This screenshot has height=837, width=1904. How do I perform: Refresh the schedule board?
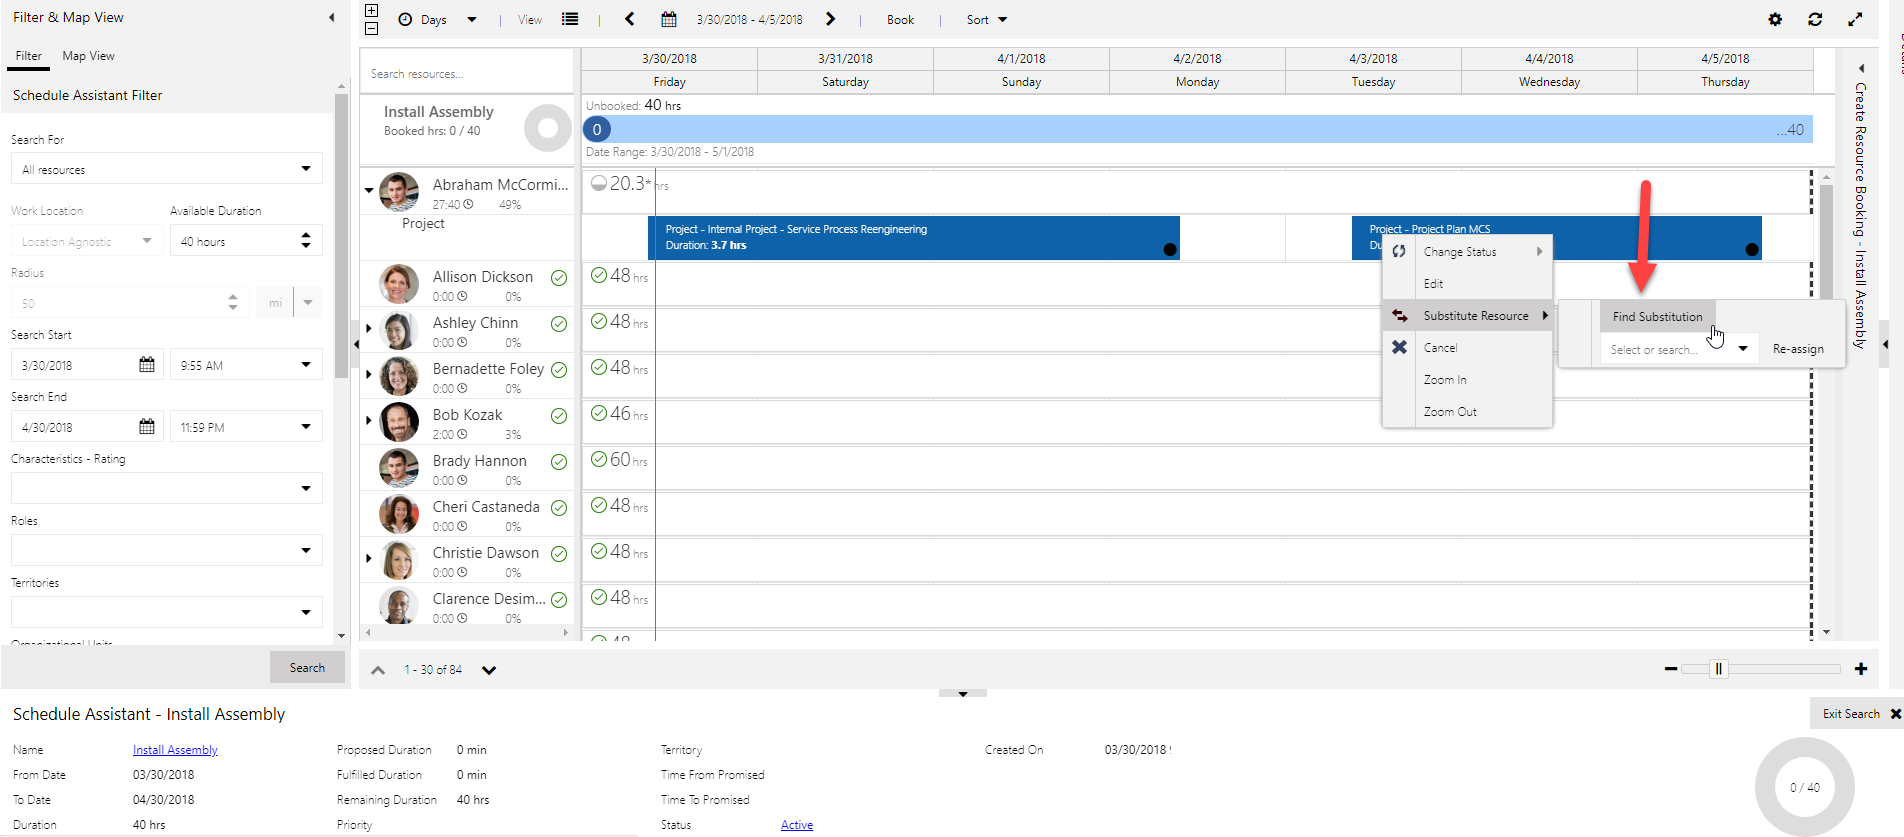(1815, 19)
